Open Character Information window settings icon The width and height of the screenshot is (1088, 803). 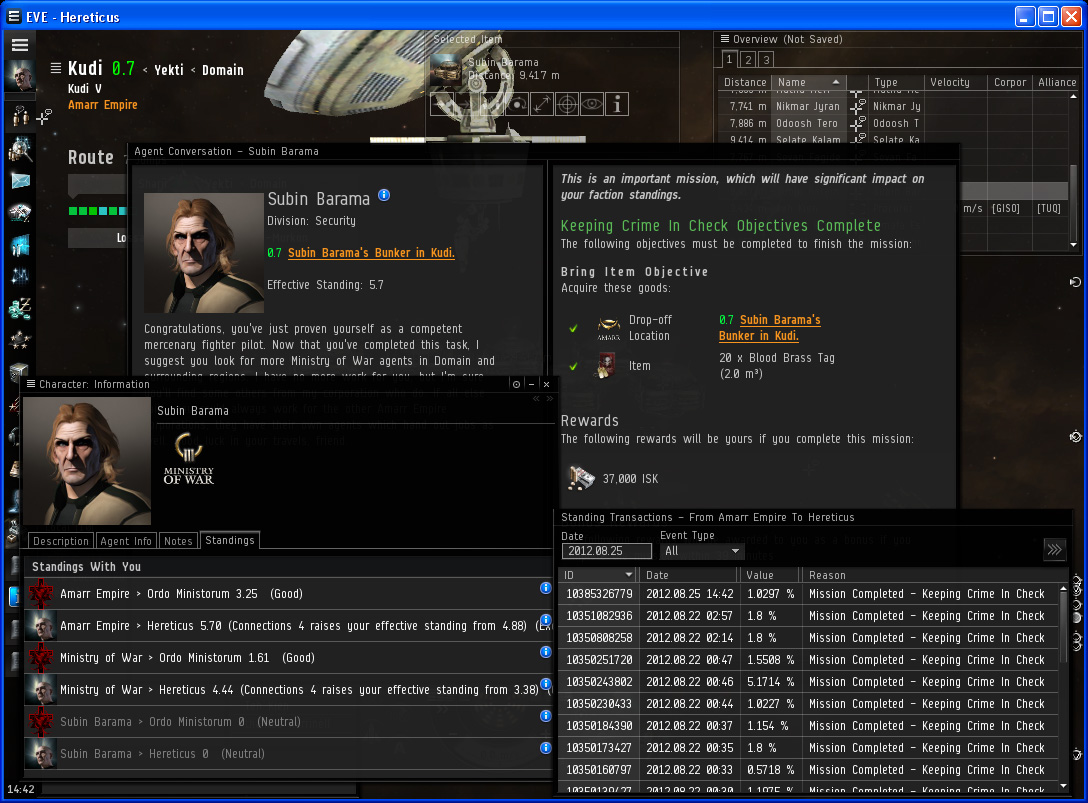point(516,384)
